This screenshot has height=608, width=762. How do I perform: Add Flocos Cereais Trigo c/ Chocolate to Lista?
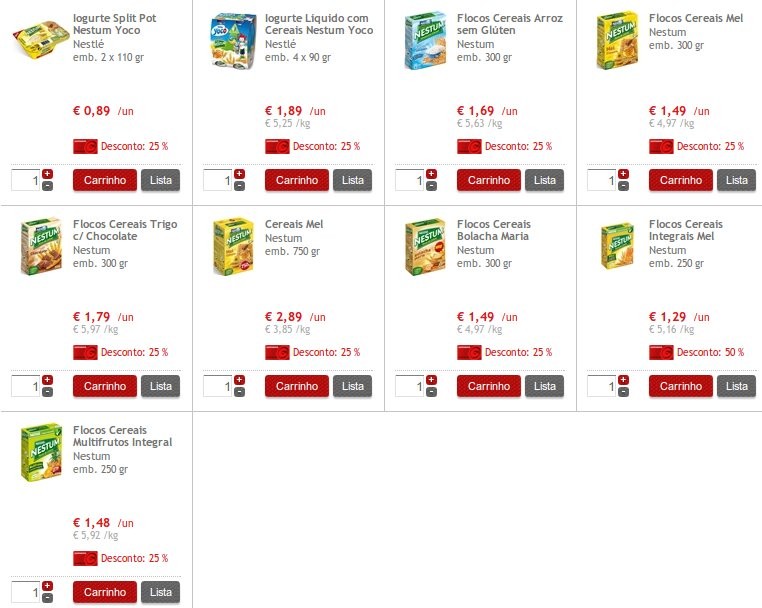pos(160,386)
